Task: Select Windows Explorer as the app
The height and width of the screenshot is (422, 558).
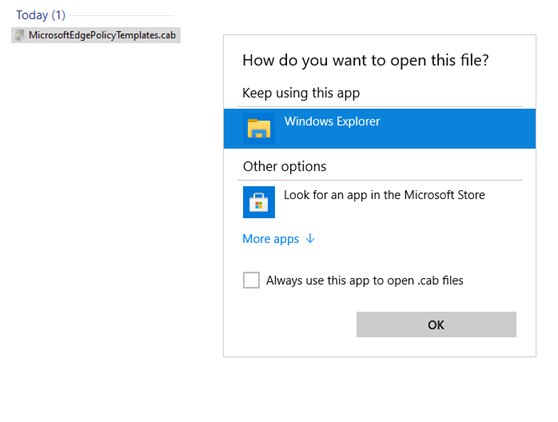Action: (x=380, y=128)
